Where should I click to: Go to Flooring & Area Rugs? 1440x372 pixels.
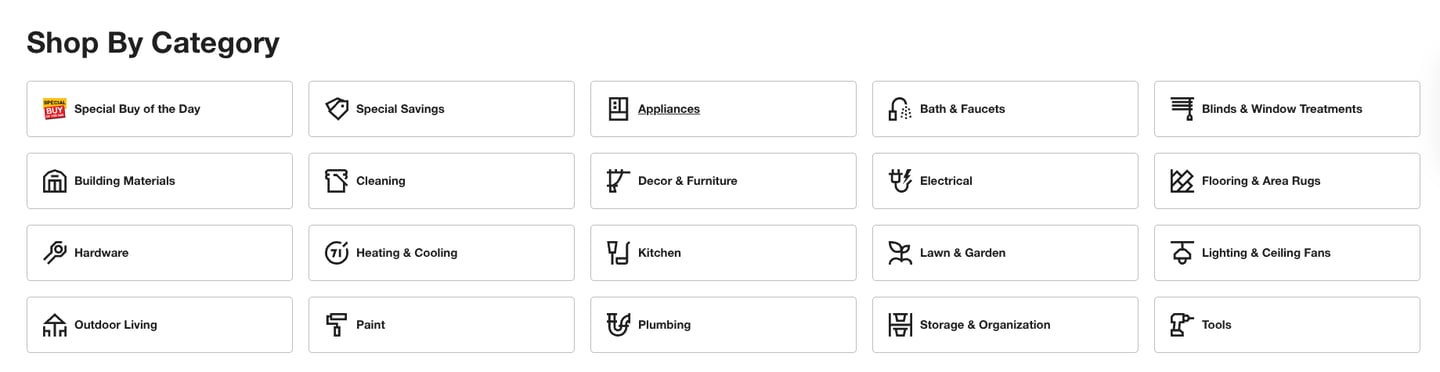tap(1287, 181)
